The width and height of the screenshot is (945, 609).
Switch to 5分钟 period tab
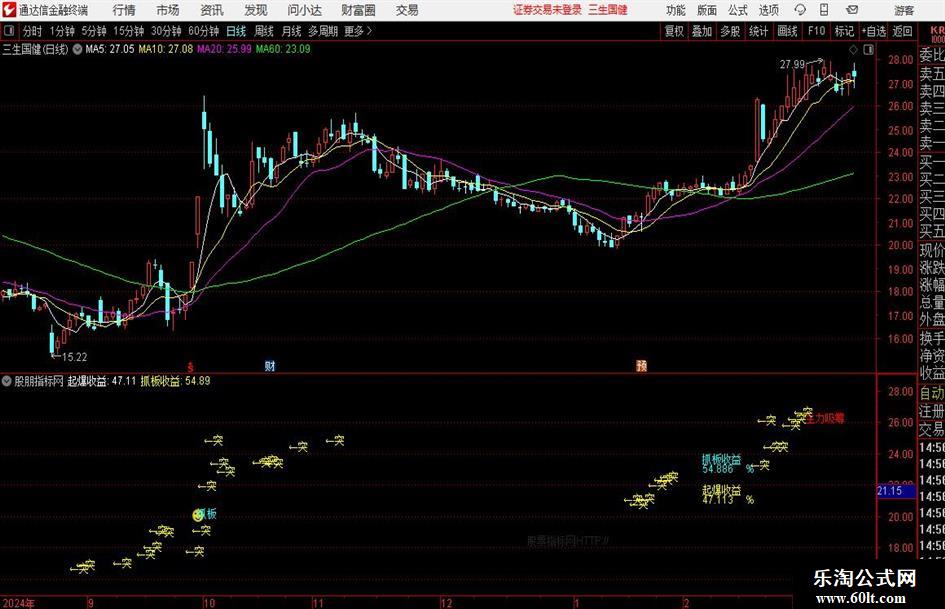(x=94, y=31)
